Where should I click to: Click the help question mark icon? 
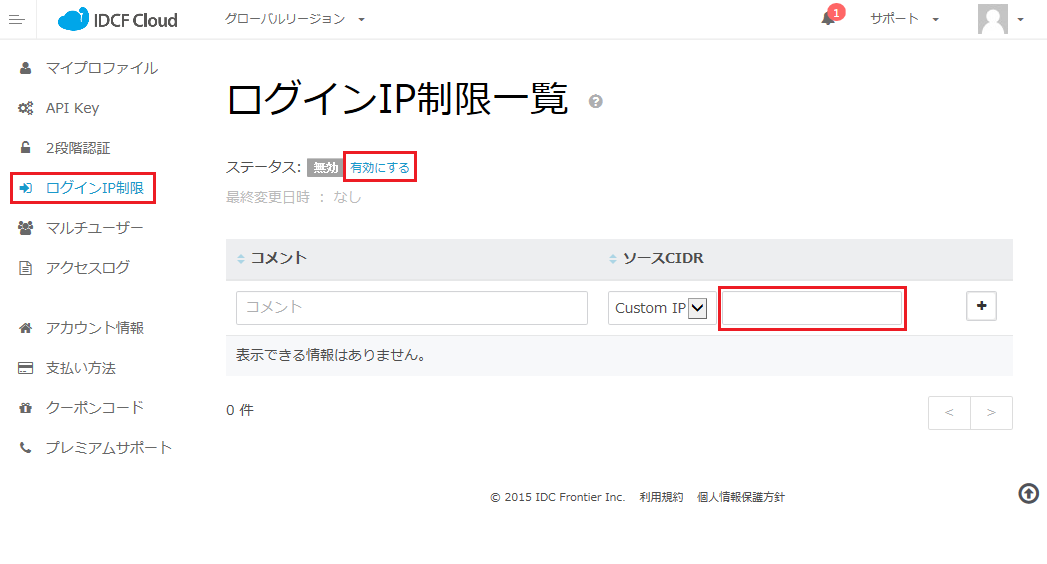596,101
